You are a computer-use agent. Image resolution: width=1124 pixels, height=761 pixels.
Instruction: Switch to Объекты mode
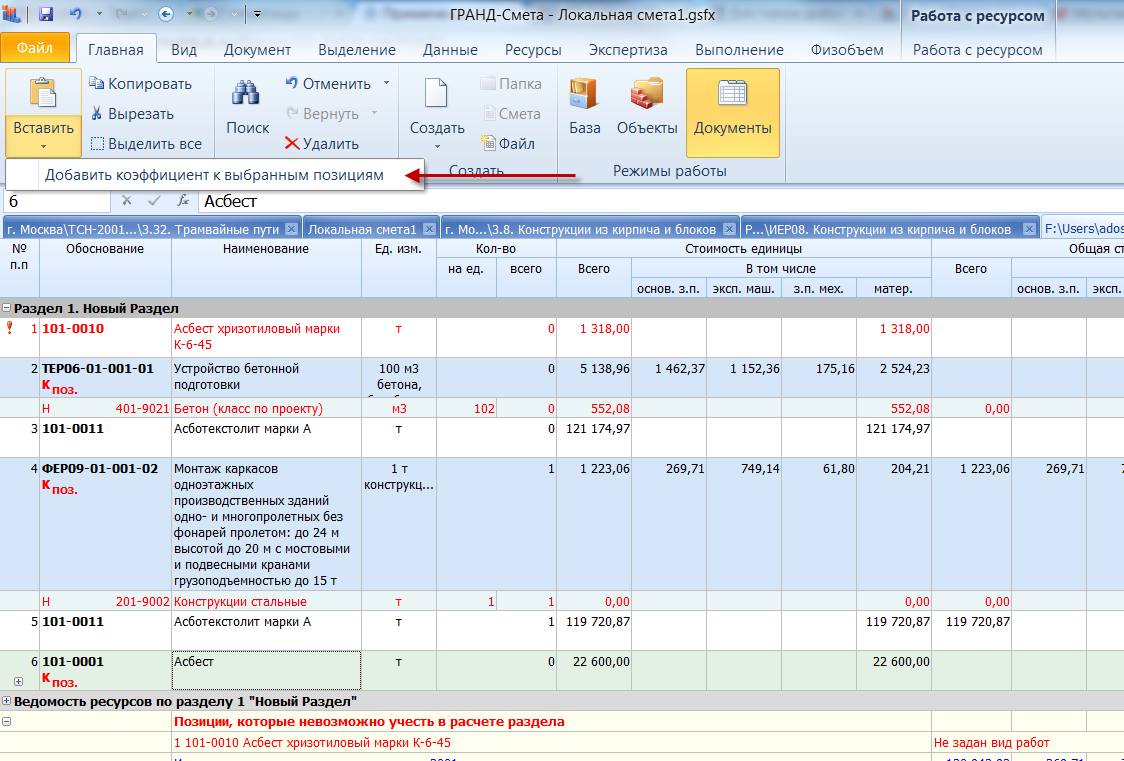(647, 107)
